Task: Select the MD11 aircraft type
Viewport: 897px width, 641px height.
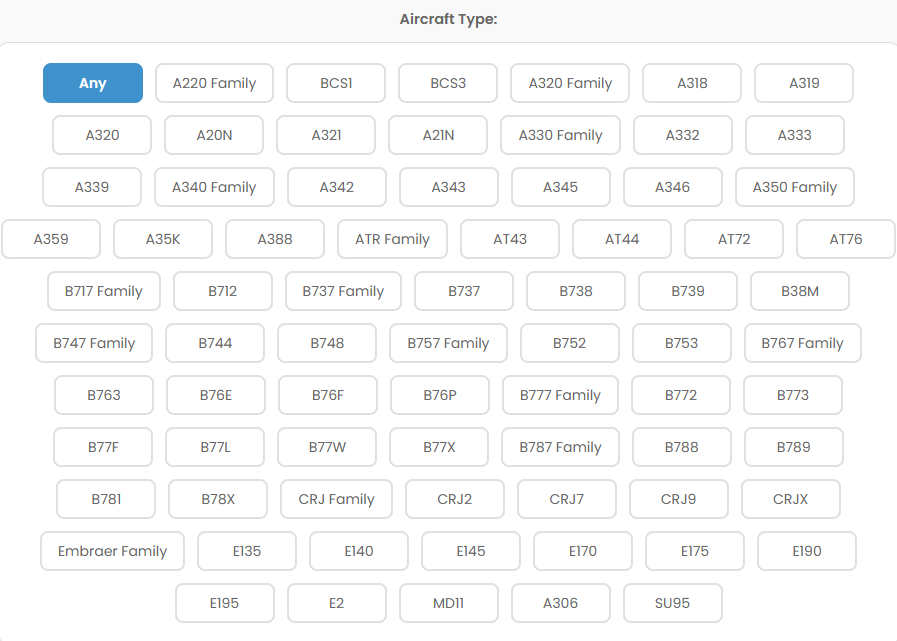Action: click(448, 603)
